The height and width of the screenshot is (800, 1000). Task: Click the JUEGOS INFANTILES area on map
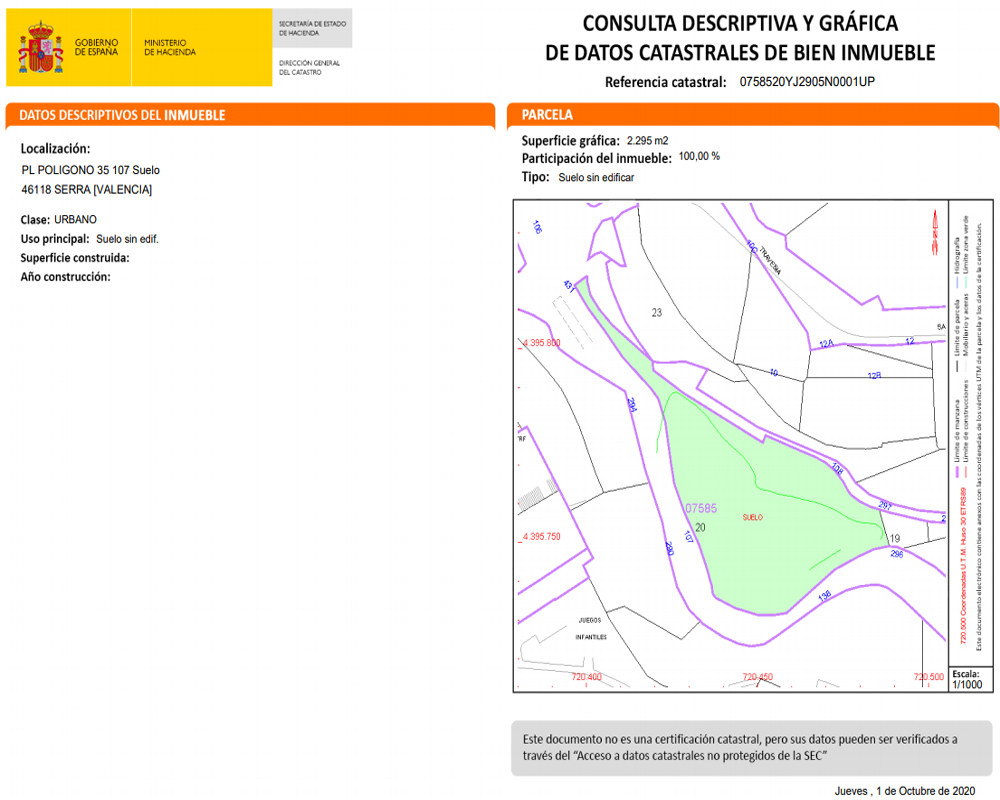[590, 628]
